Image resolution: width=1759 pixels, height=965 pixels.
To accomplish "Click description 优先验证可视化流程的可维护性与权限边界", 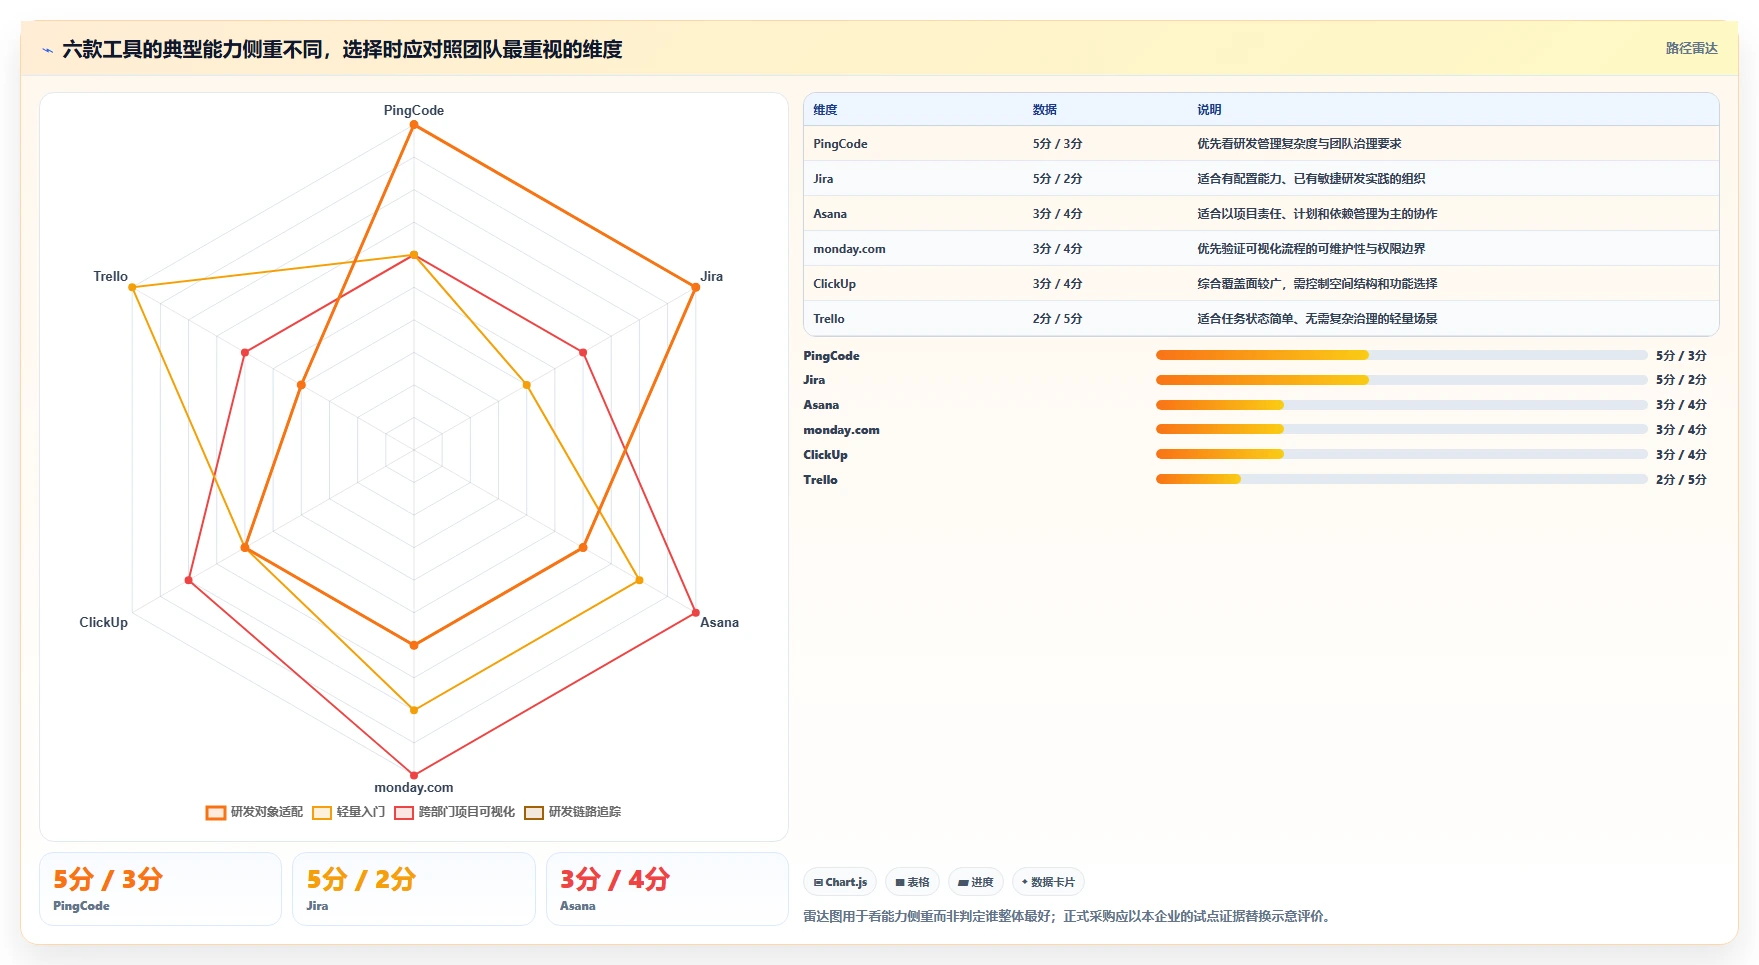I will click(x=1311, y=249).
